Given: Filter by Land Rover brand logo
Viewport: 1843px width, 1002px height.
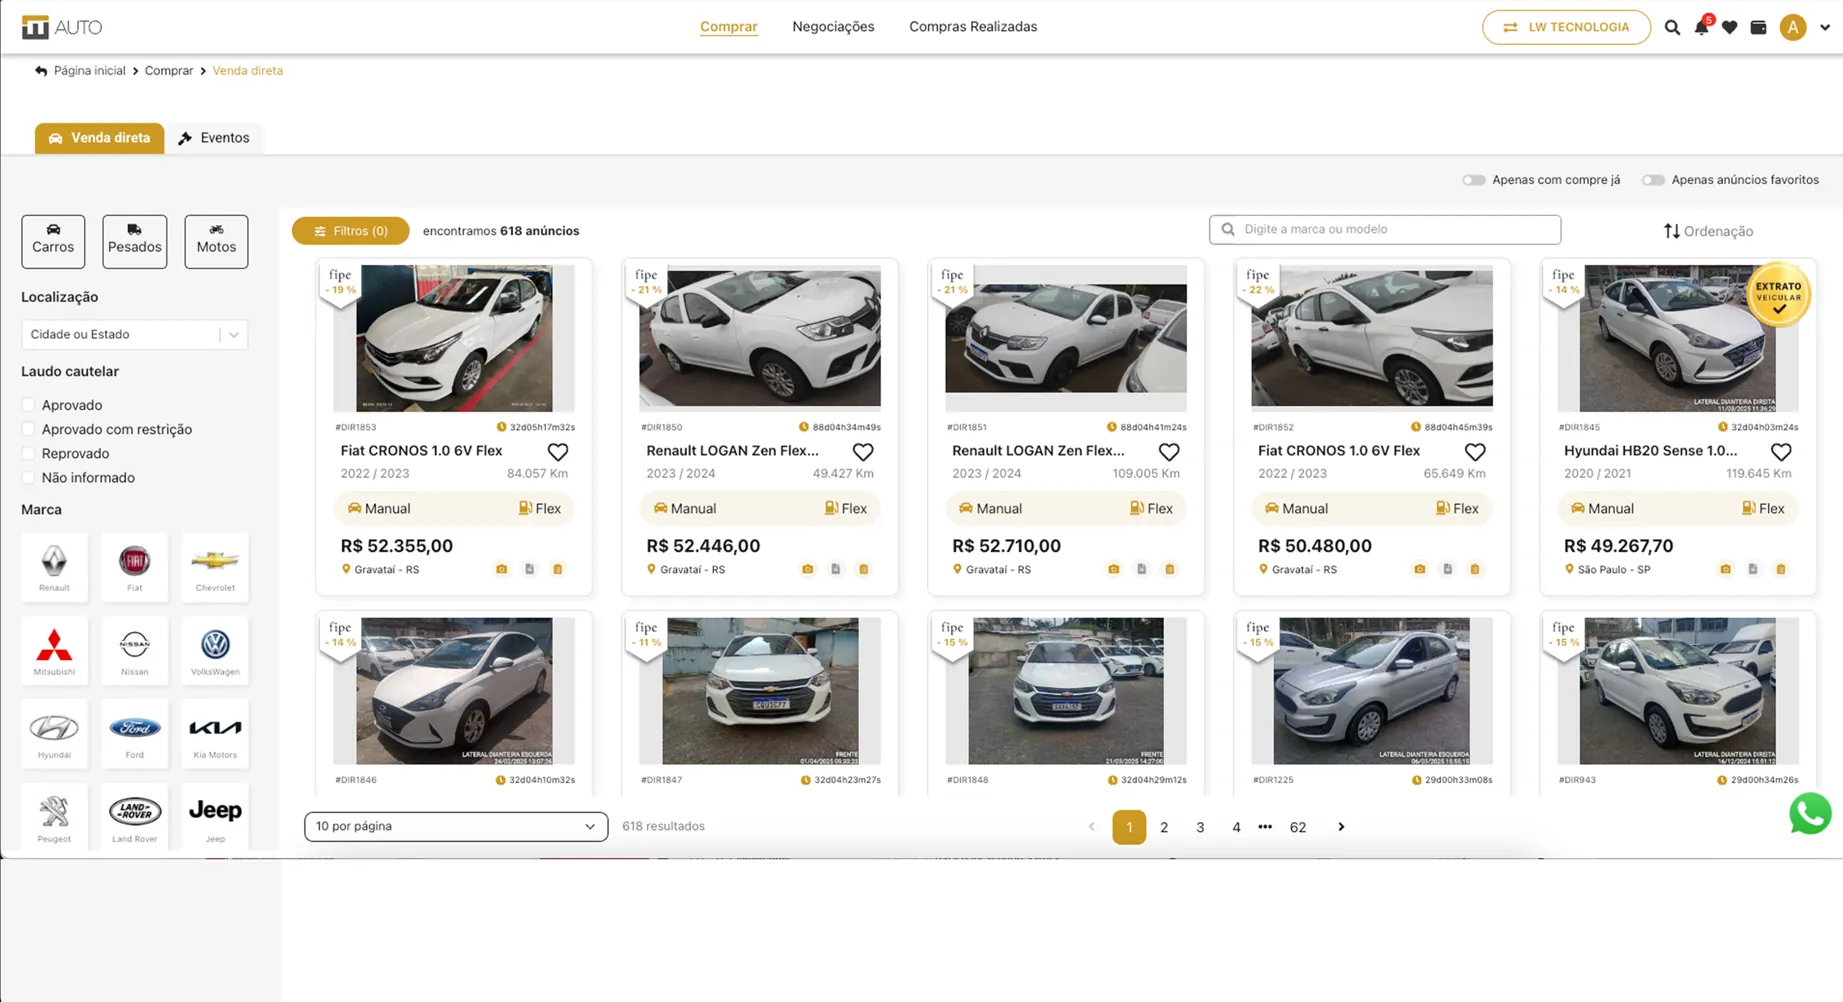Looking at the screenshot, I should (135, 817).
